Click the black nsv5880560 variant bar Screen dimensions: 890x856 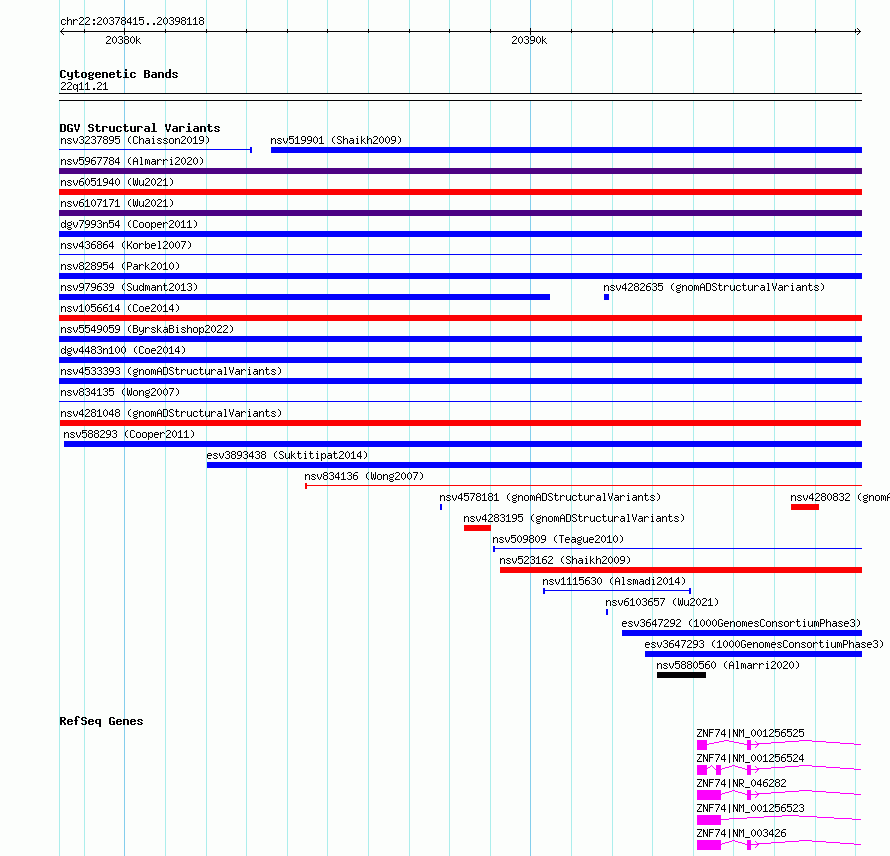tap(681, 675)
